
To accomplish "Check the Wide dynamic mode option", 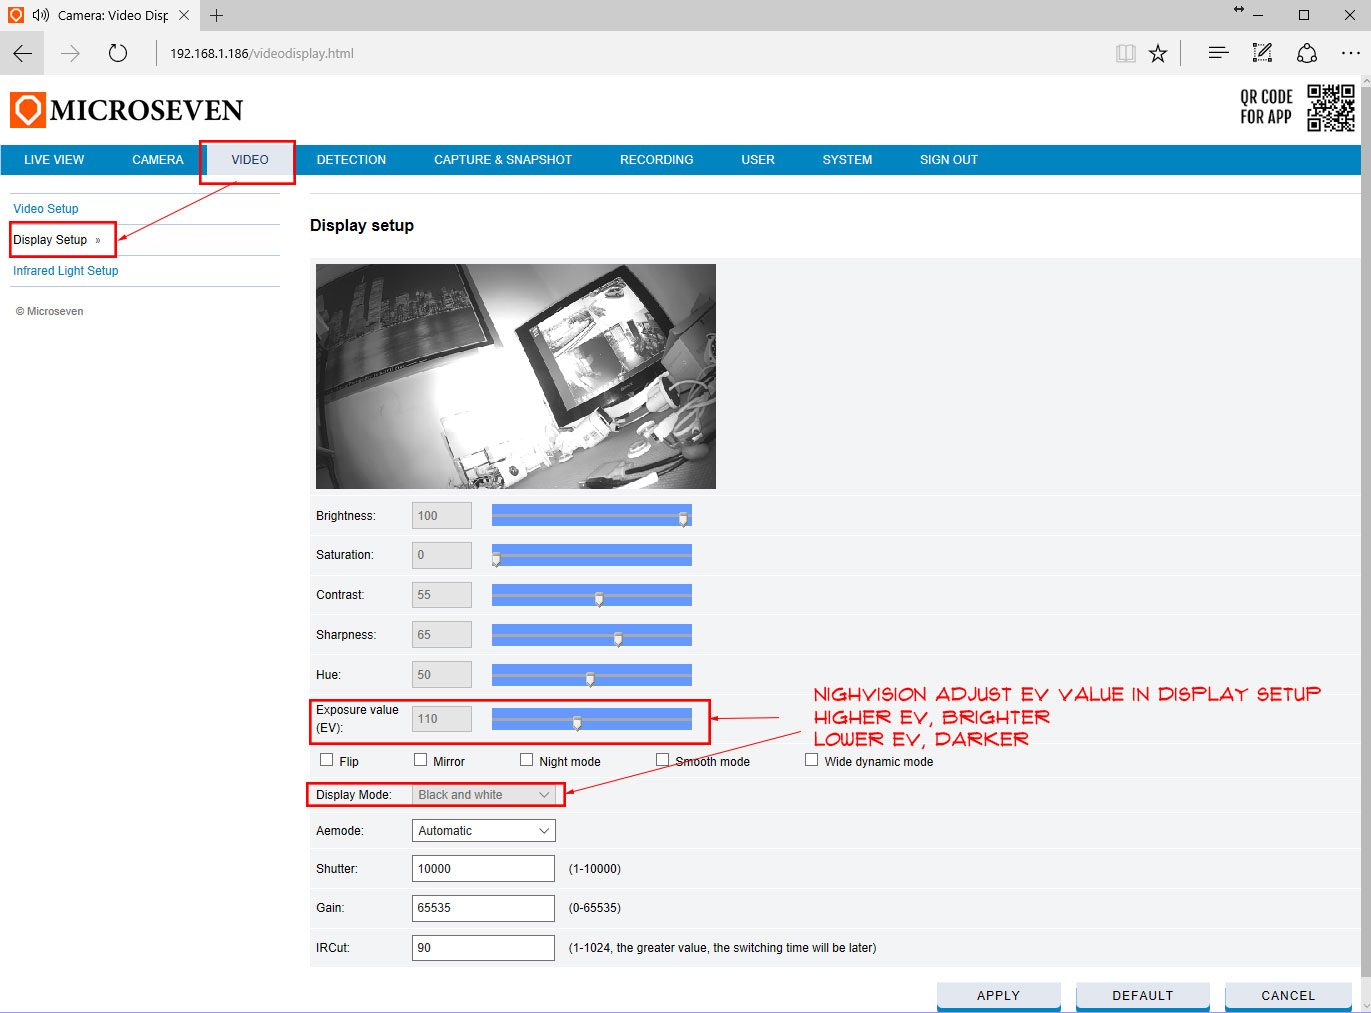I will pos(811,760).
